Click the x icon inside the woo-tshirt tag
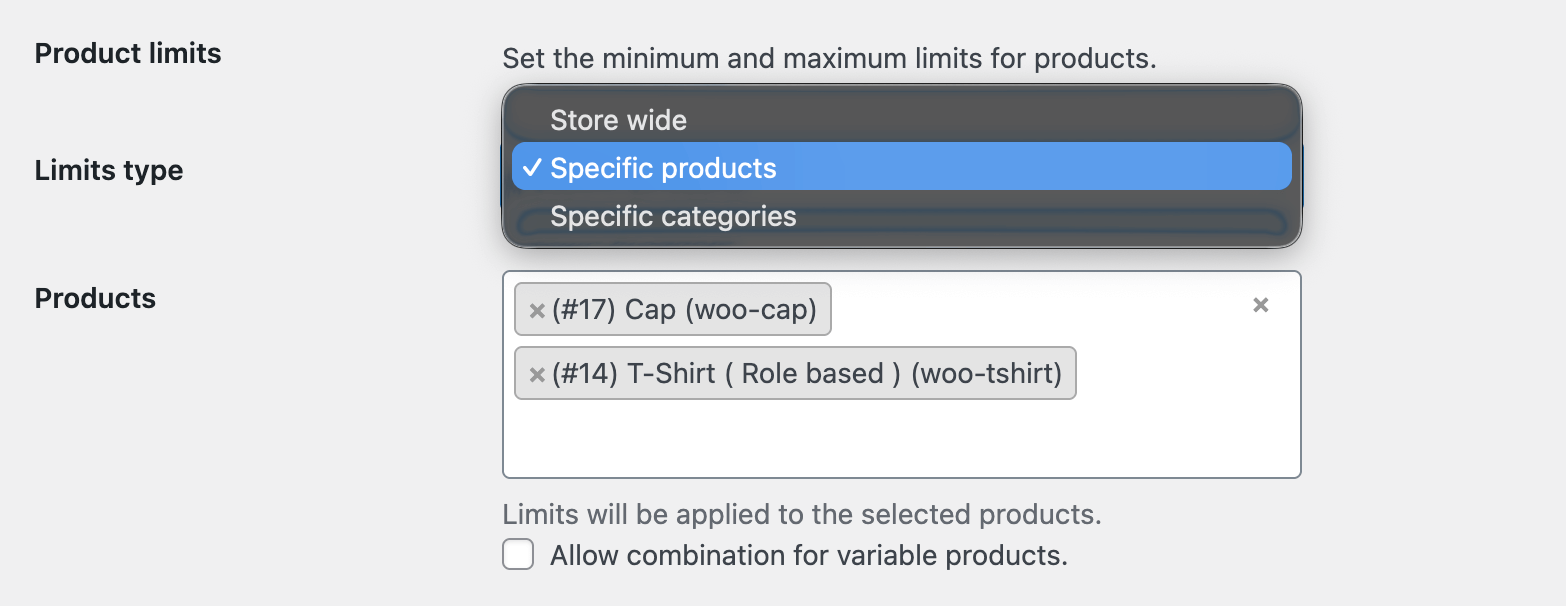The image size is (1566, 606). pyautogui.click(x=536, y=373)
